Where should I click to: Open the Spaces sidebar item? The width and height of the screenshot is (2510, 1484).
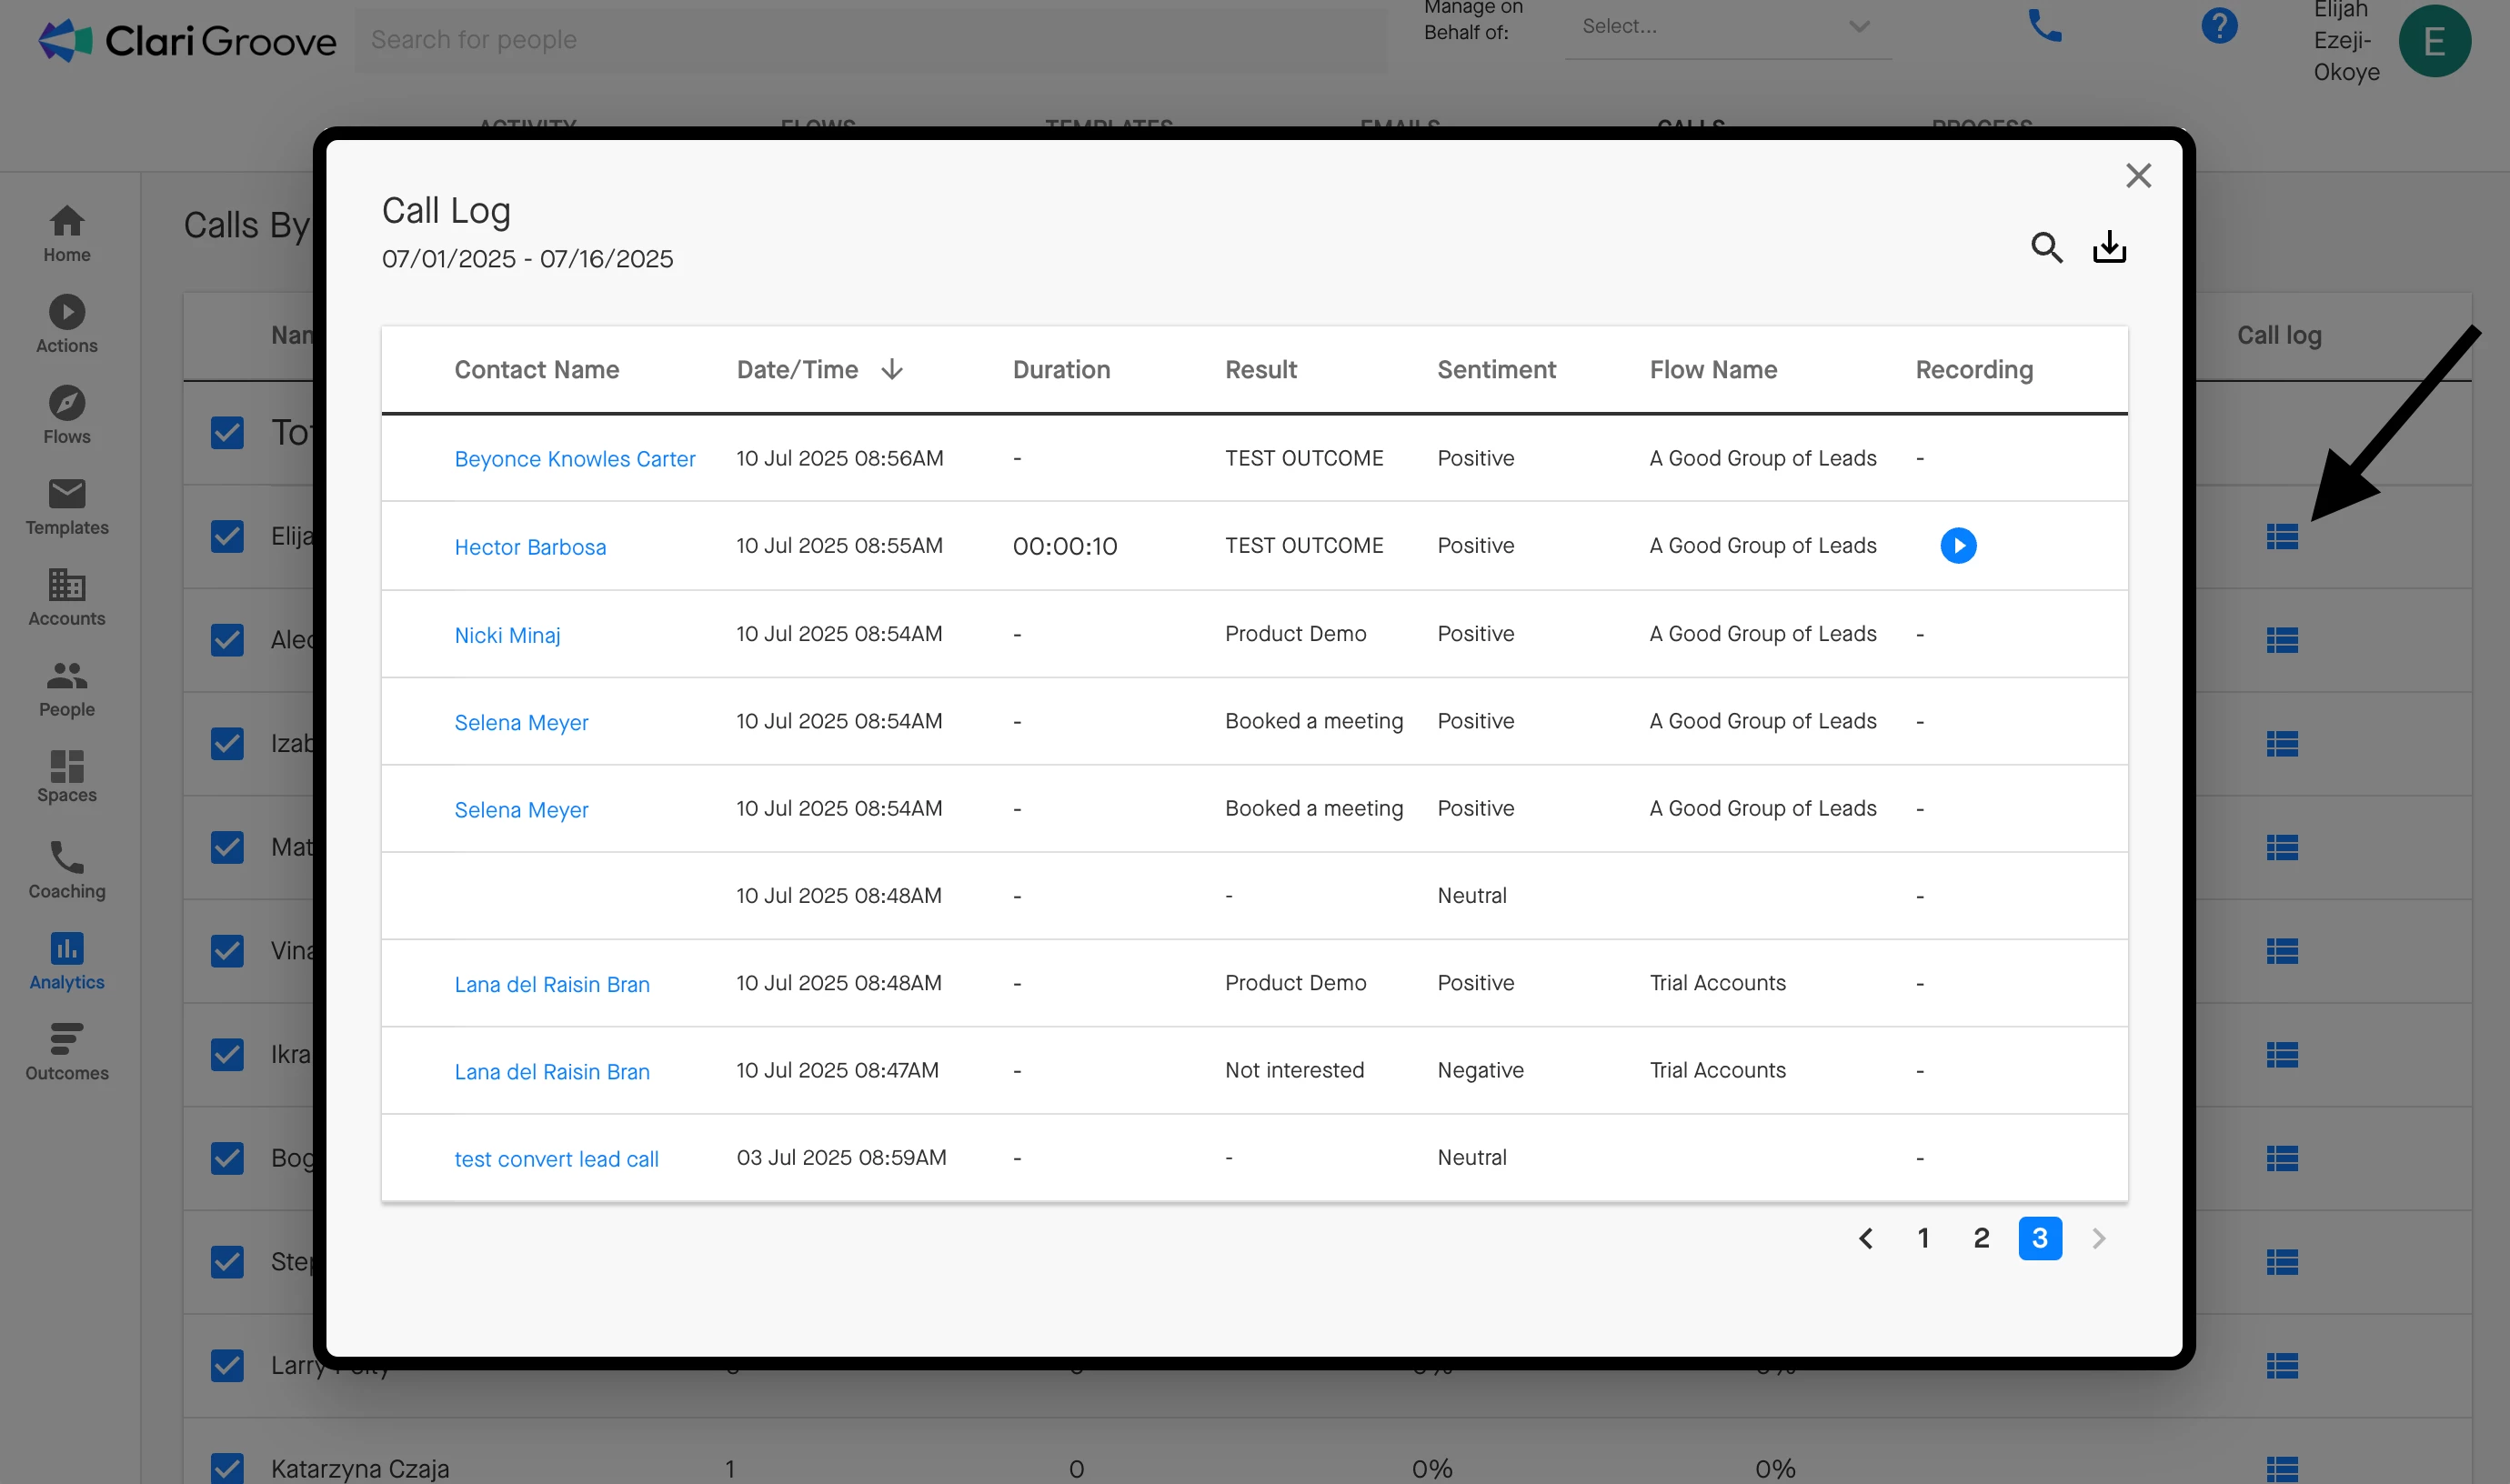[67, 777]
